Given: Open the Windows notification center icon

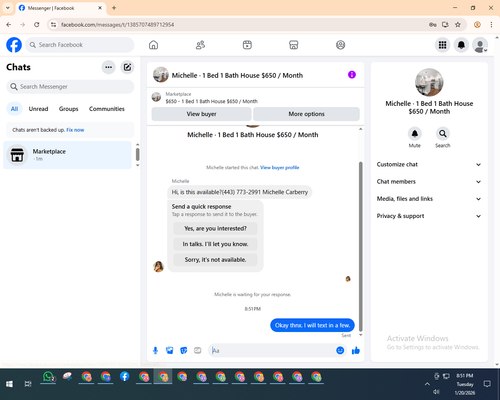Looking at the screenshot, I should click(x=487, y=384).
